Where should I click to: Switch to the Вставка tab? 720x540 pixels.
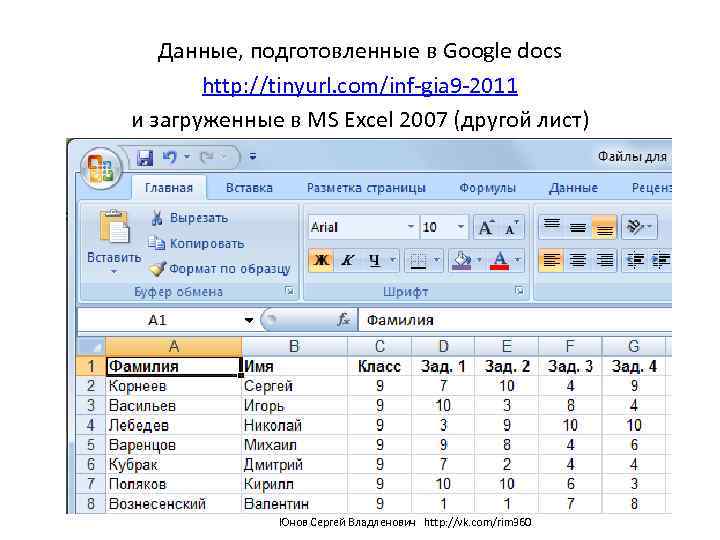coord(249,188)
